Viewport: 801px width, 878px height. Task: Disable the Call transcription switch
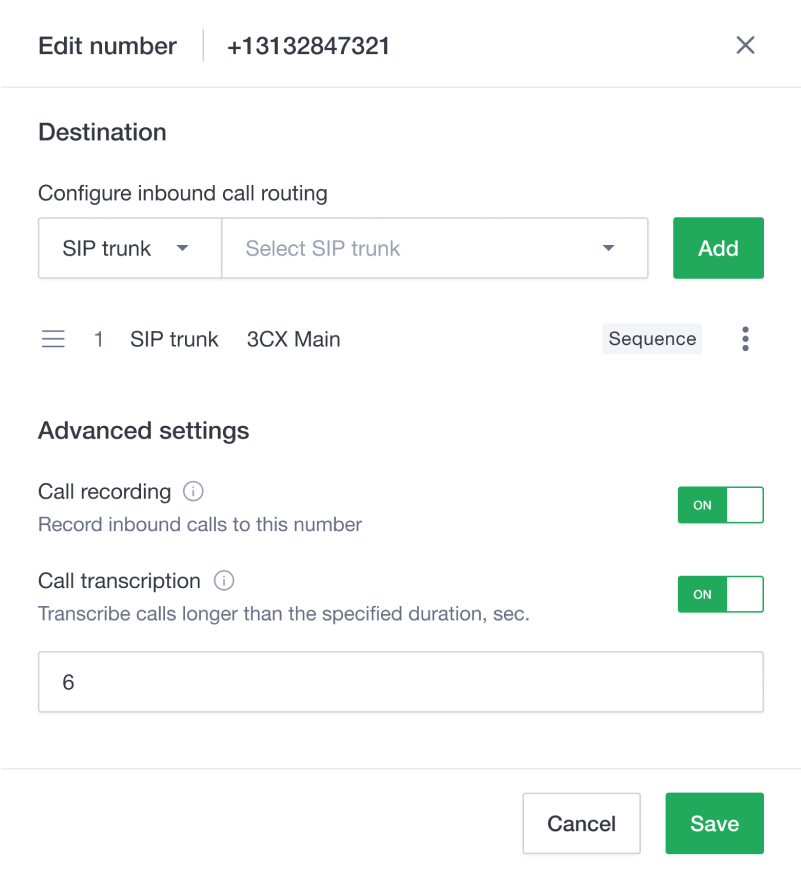tap(720, 594)
